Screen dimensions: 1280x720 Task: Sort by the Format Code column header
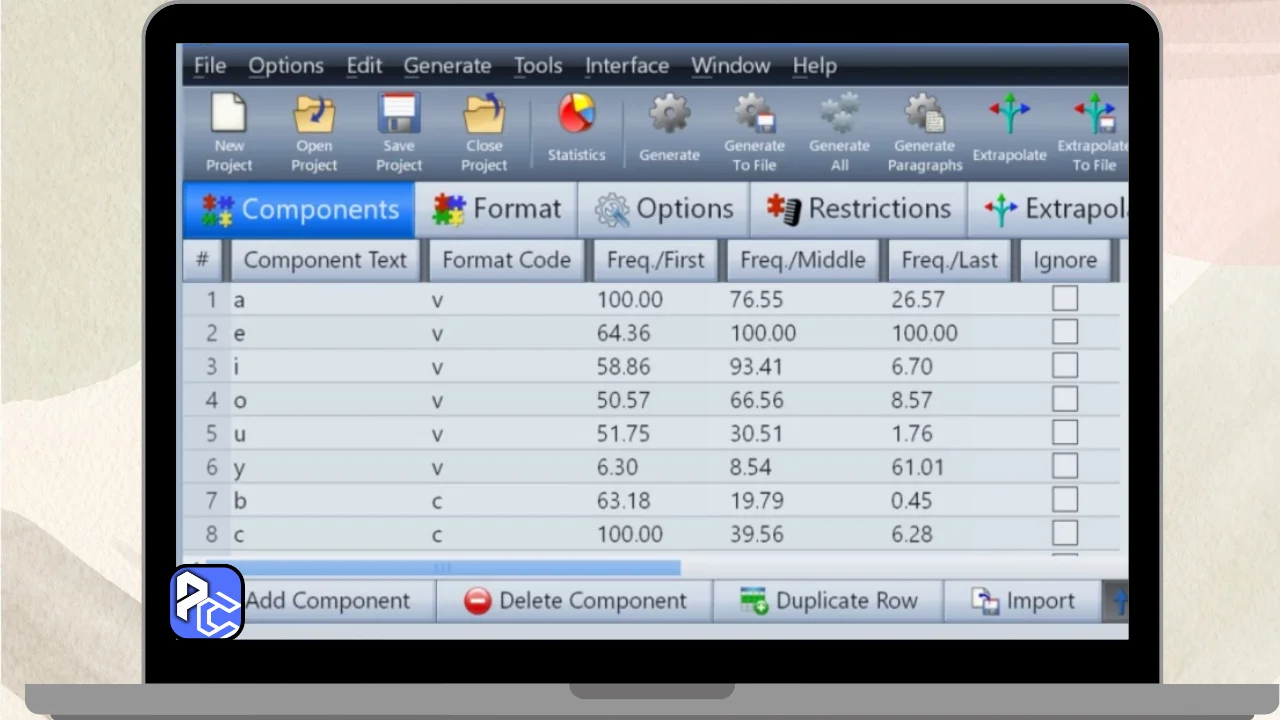[x=506, y=260]
